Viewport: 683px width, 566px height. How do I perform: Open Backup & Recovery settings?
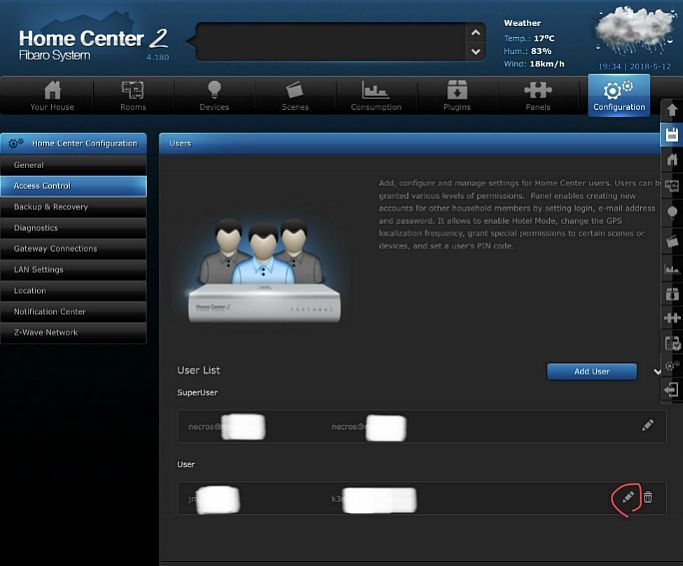73,207
